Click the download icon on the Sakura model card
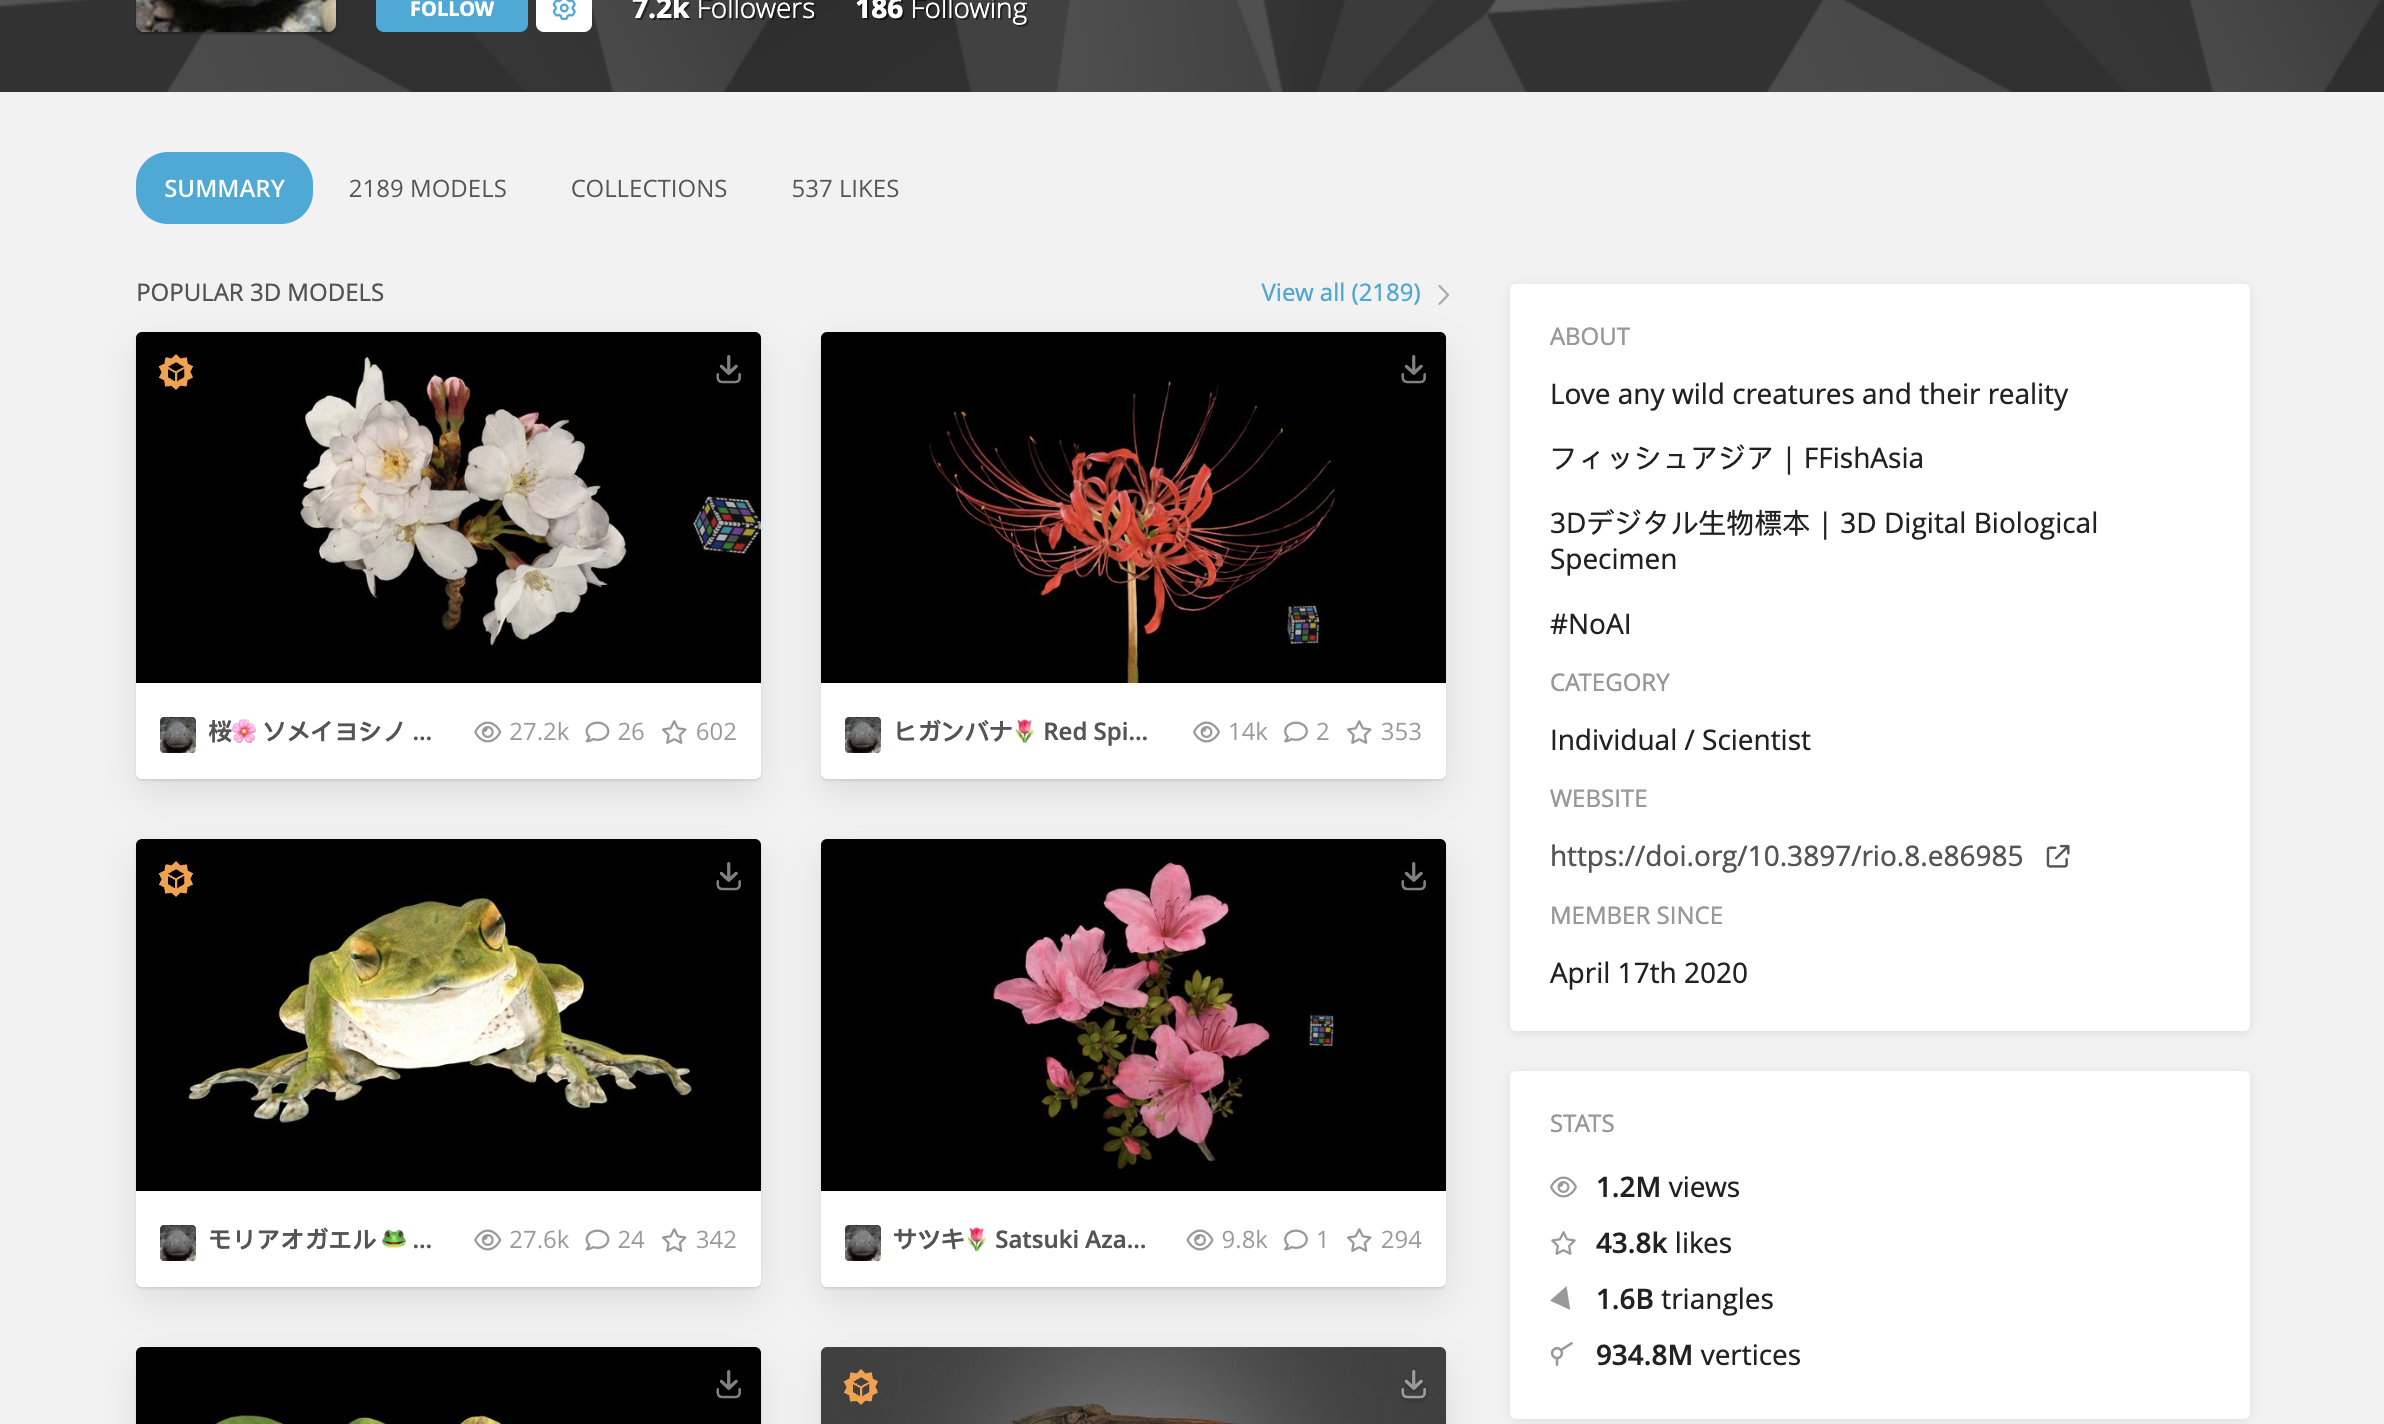The width and height of the screenshot is (2384, 1424). [x=729, y=370]
